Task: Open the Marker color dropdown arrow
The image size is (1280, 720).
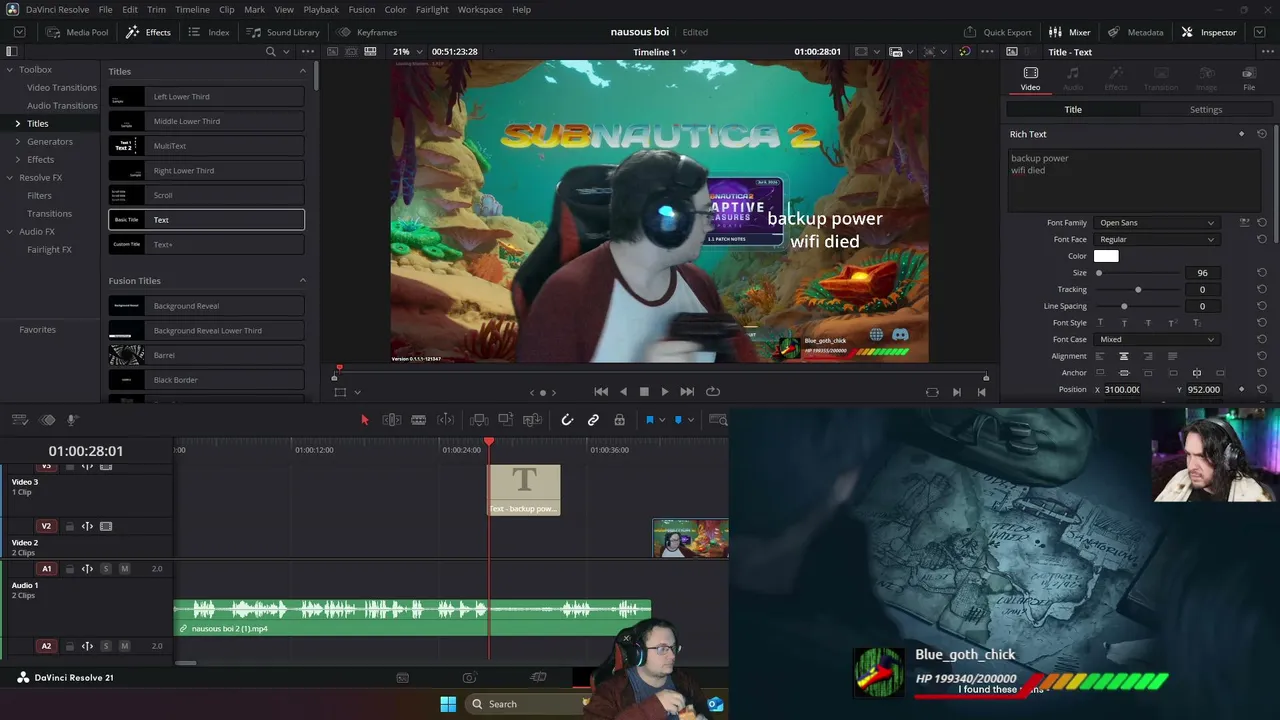Action: coord(690,420)
